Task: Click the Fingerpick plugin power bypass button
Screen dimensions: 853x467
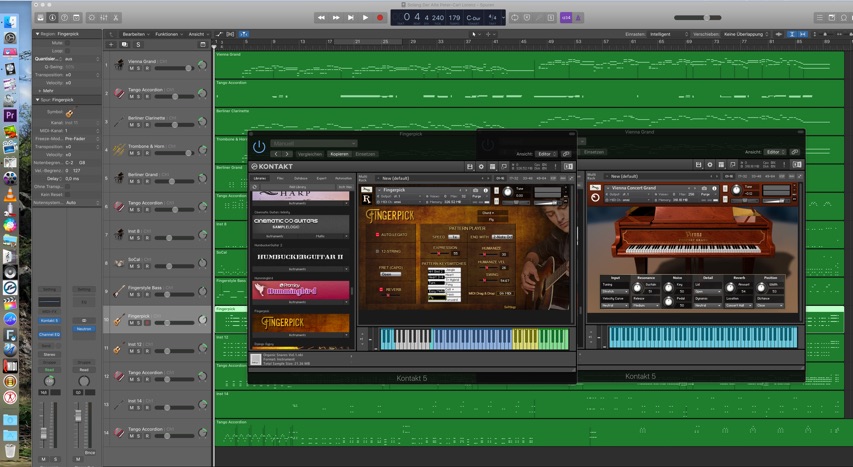Action: click(259, 146)
